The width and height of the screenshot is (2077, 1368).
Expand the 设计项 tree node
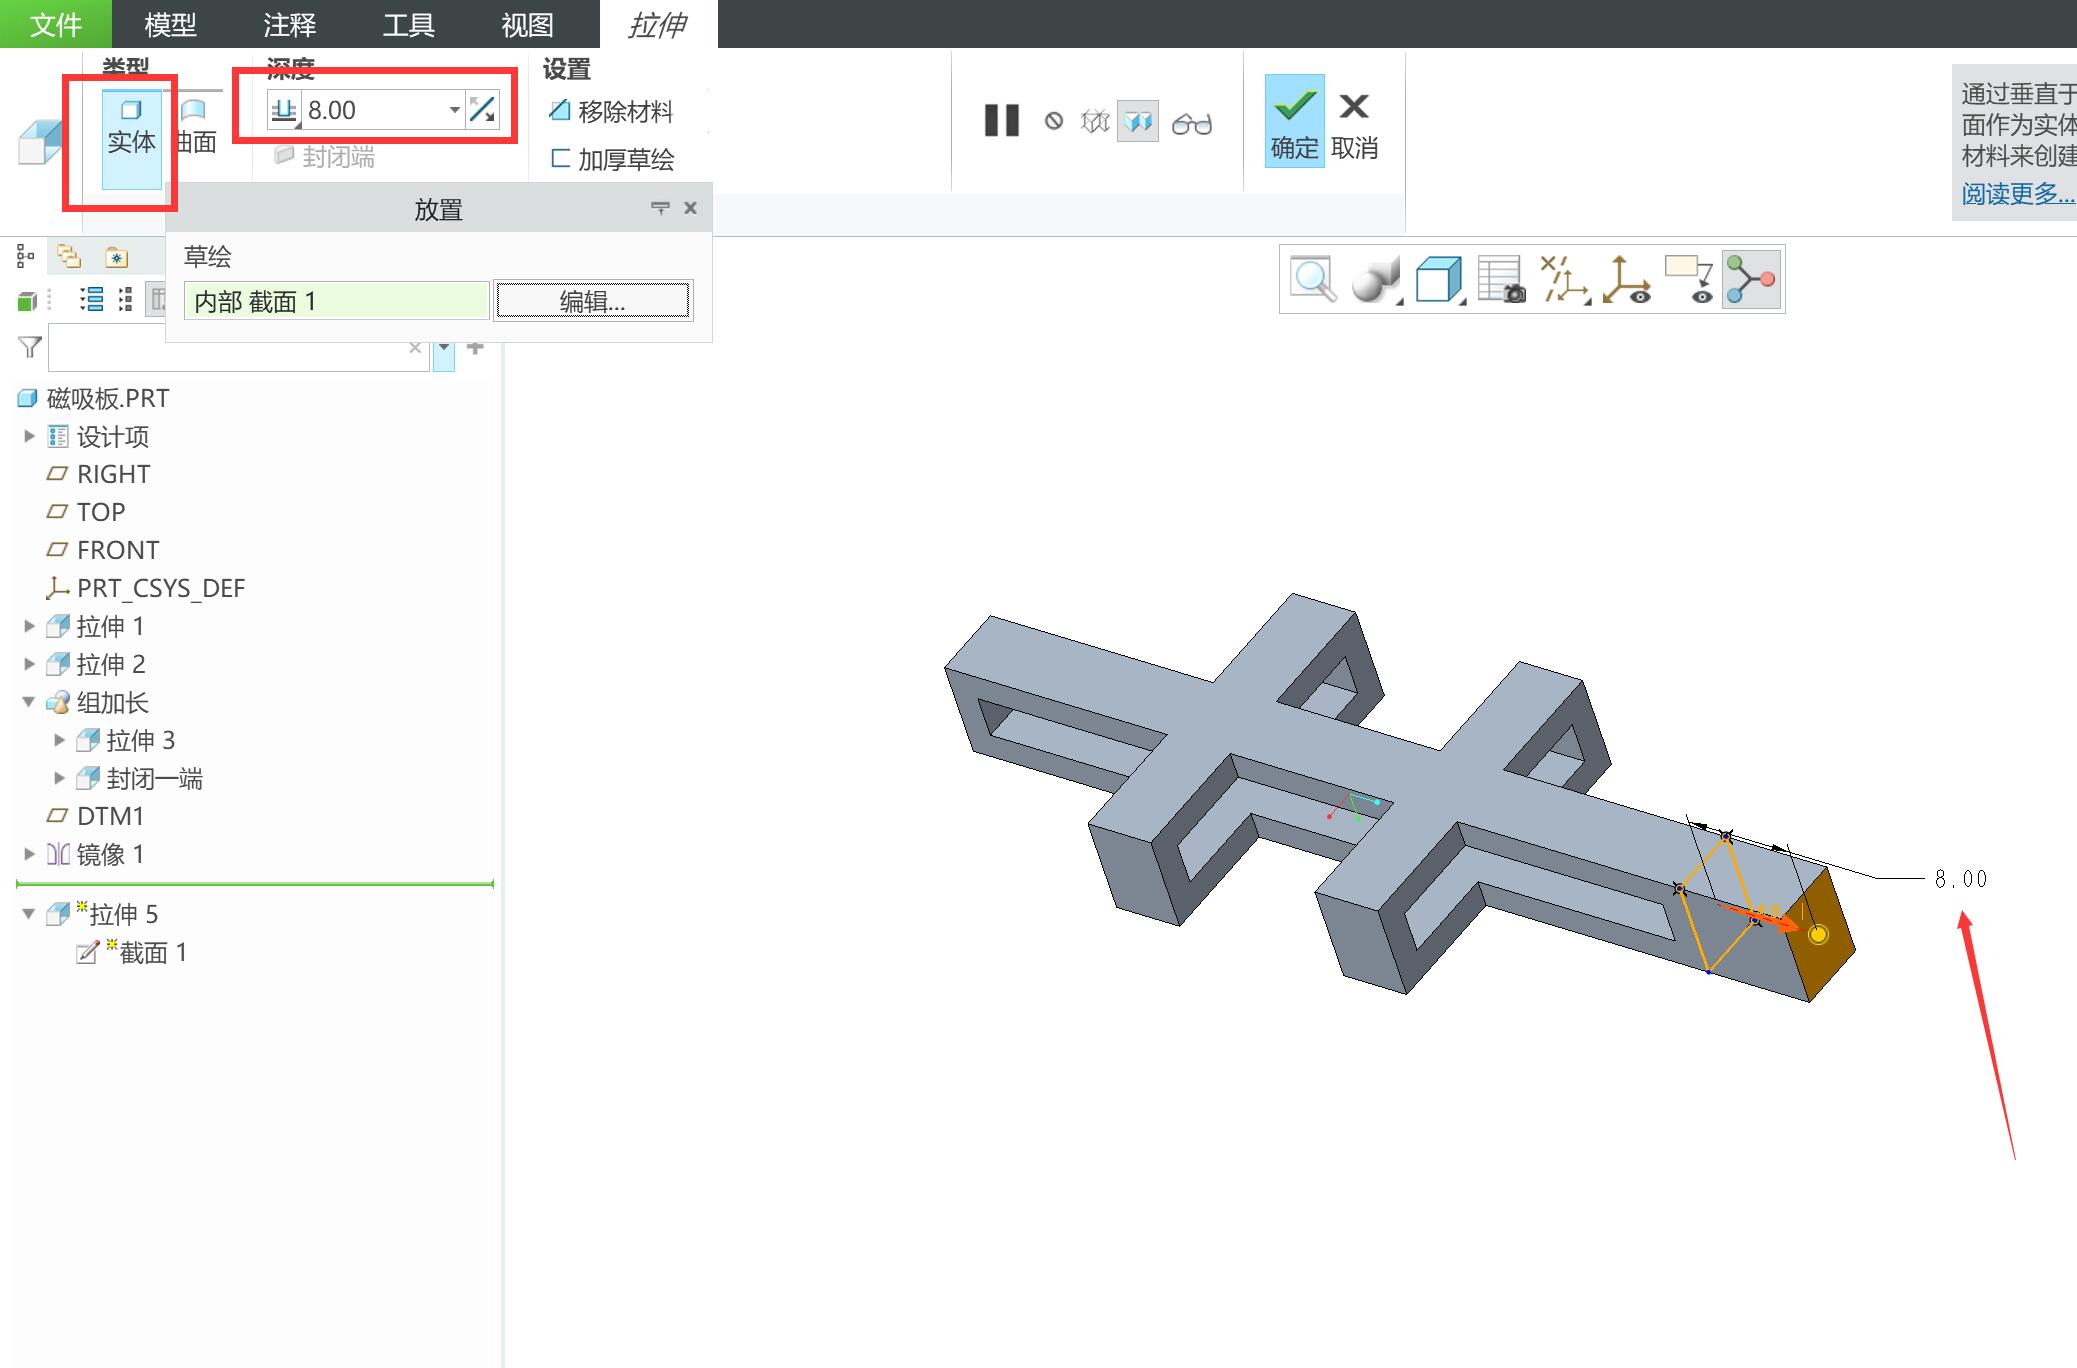pos(29,436)
